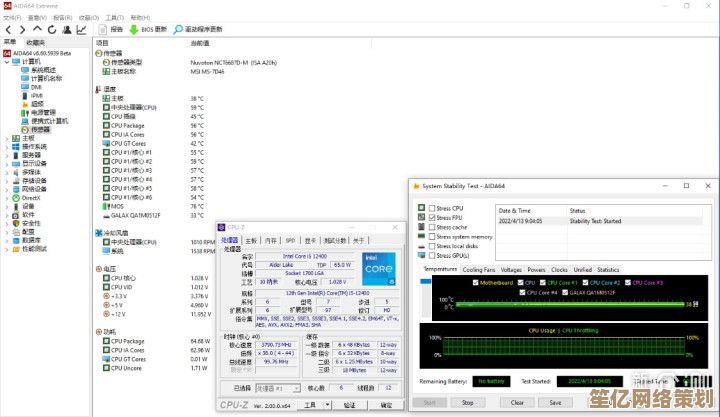Viewport: 720px width, 417px height.
Task: Open the 工具(T) menu
Action: tap(114, 17)
